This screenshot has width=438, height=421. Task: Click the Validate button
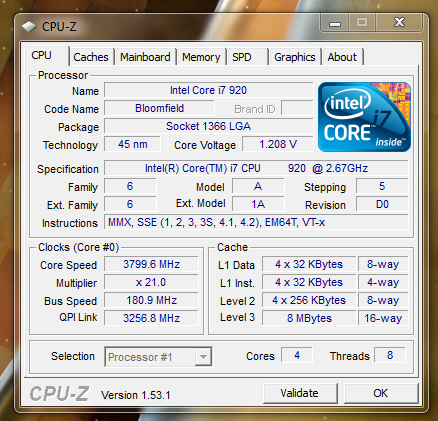[300, 393]
